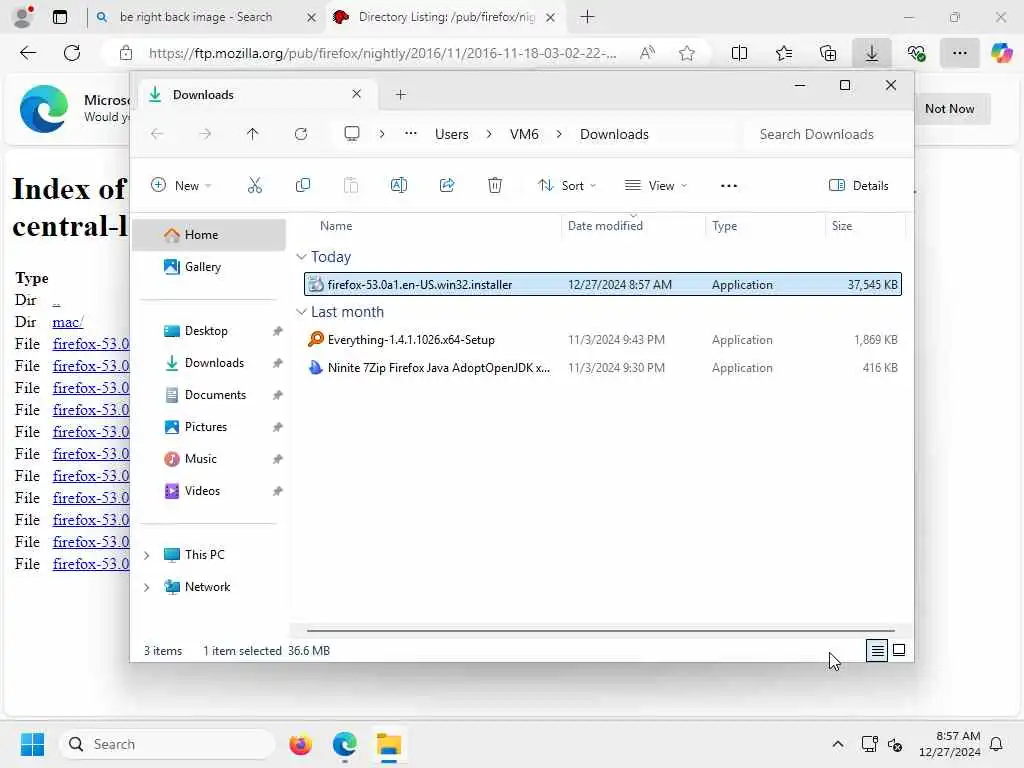The width and height of the screenshot is (1024, 768).
Task: Expand chevron after VM6 breadcrumb
Action: [x=559, y=134]
